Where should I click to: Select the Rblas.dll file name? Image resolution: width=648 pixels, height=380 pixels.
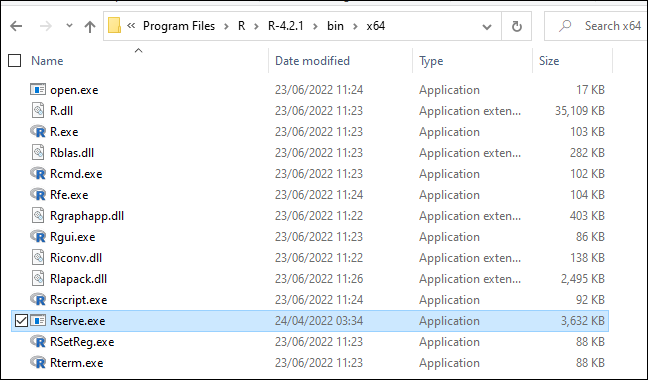(72, 153)
